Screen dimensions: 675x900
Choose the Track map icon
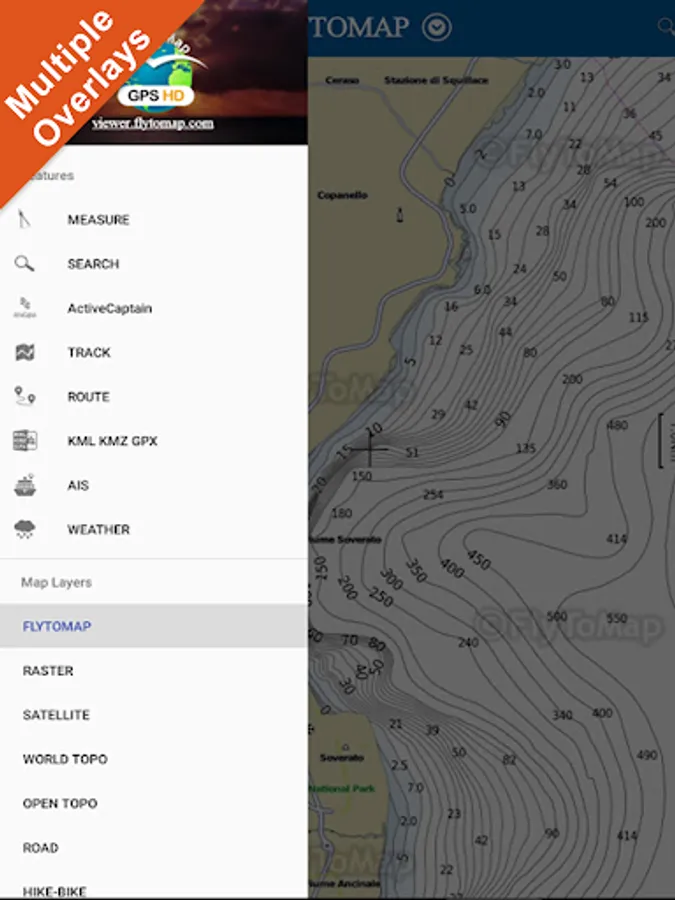(25, 352)
